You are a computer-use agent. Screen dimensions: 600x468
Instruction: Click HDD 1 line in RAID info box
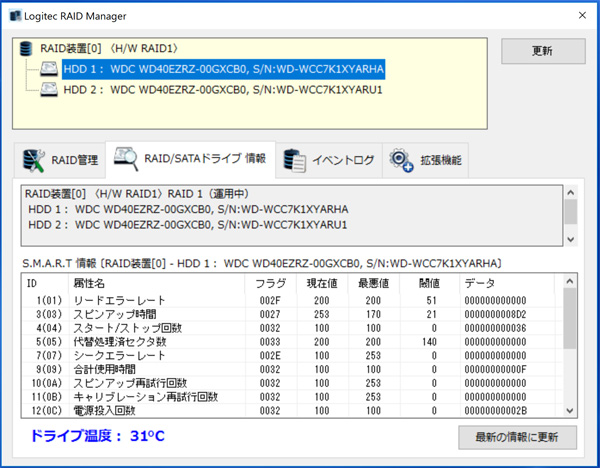(x=188, y=209)
